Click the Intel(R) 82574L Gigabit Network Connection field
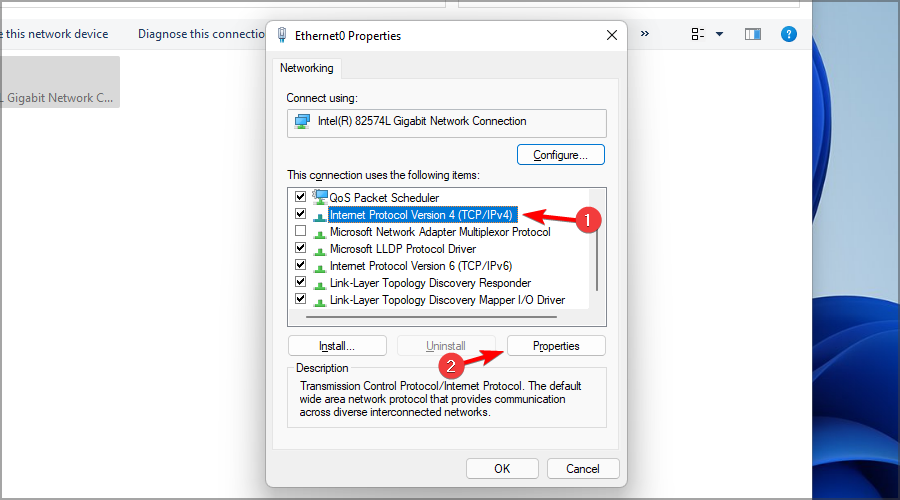Image resolution: width=900 pixels, height=500 pixels. 447,123
